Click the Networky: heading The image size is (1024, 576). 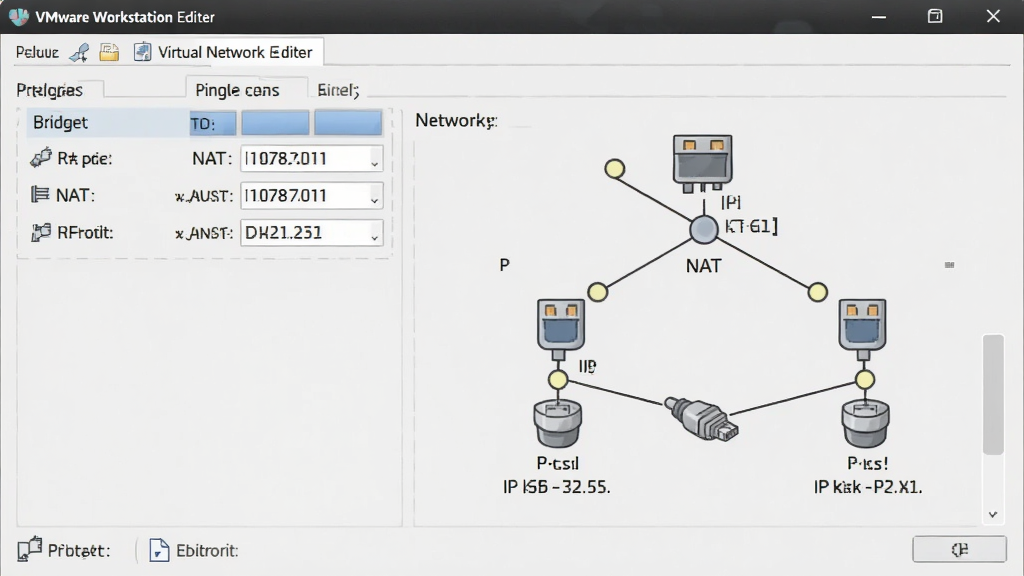(x=456, y=121)
